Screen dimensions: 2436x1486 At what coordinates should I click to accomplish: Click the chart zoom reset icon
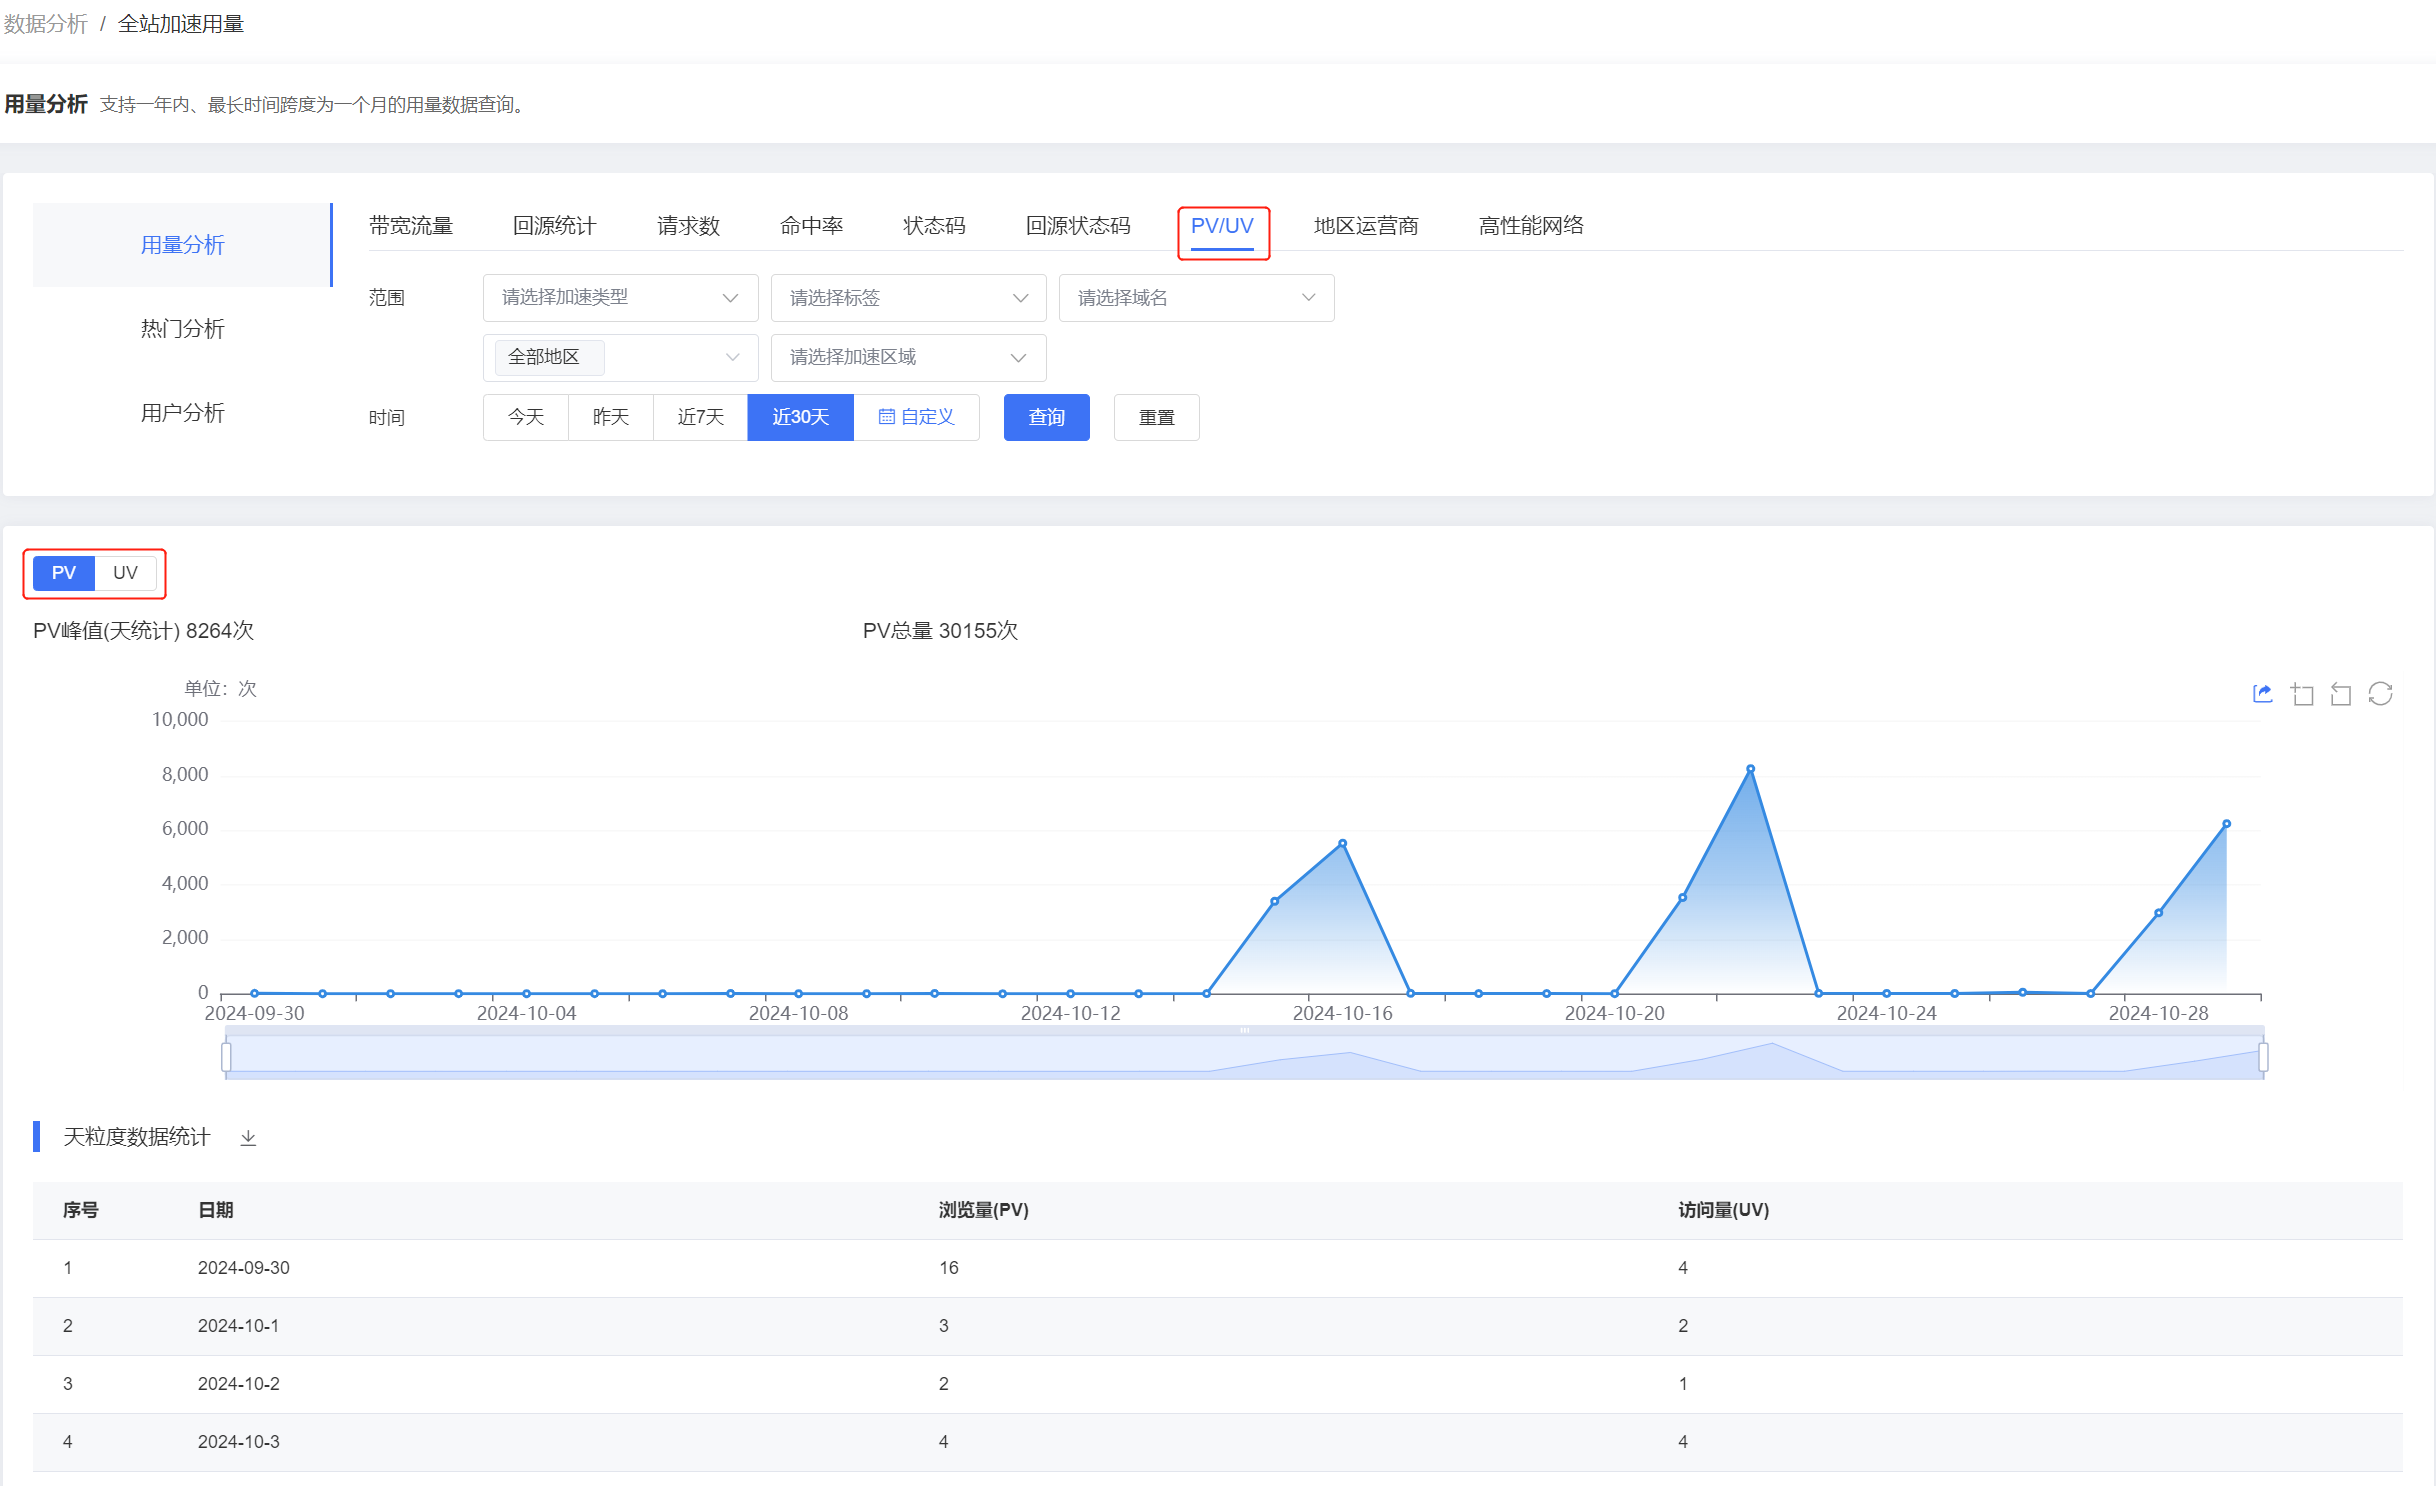click(x=2341, y=694)
